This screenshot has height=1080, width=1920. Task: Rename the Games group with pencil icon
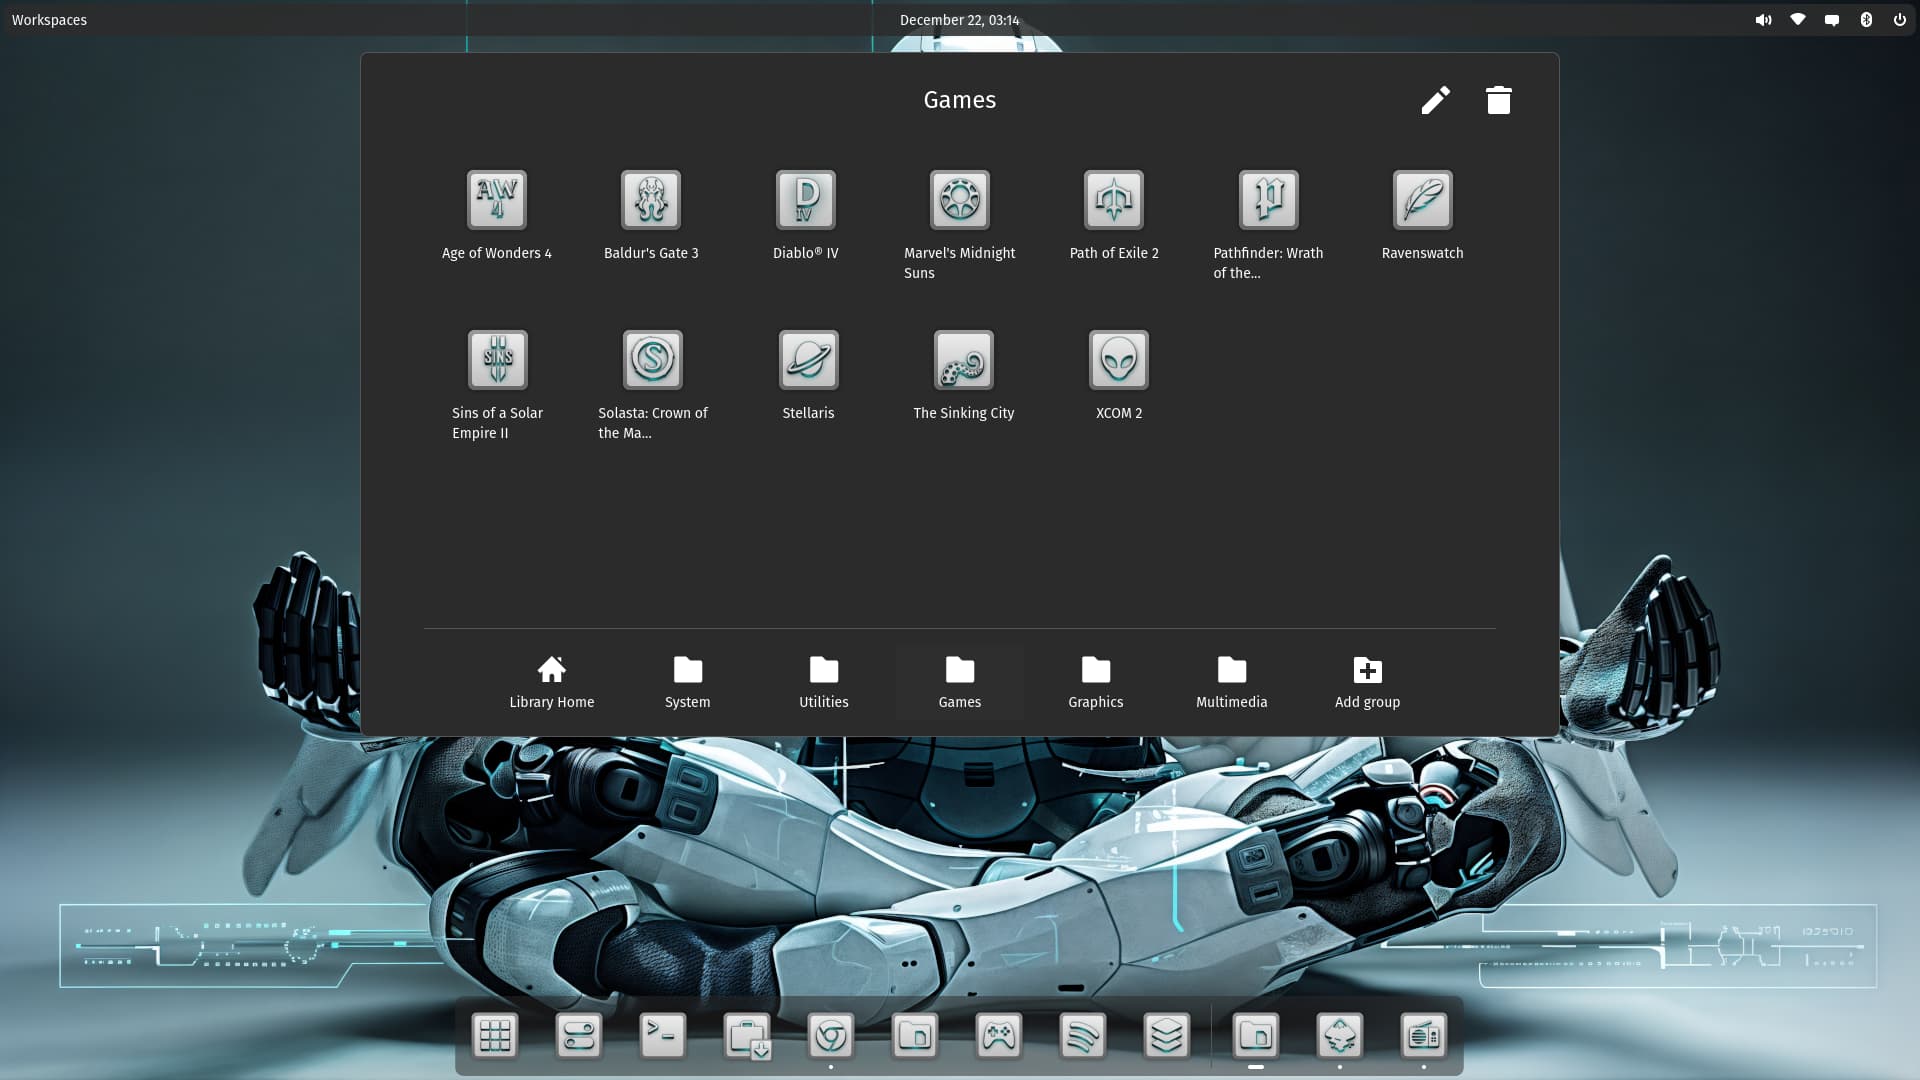pos(1436,100)
